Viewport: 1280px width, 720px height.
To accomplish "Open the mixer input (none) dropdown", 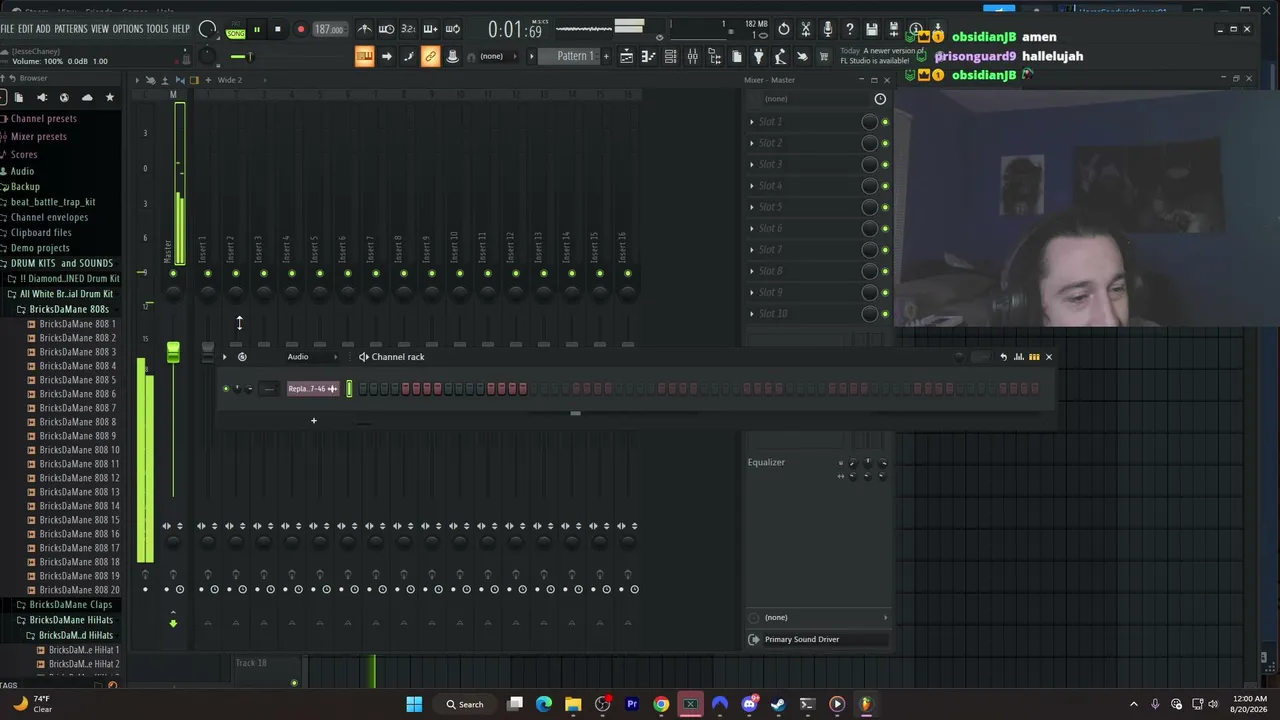I will [811, 99].
